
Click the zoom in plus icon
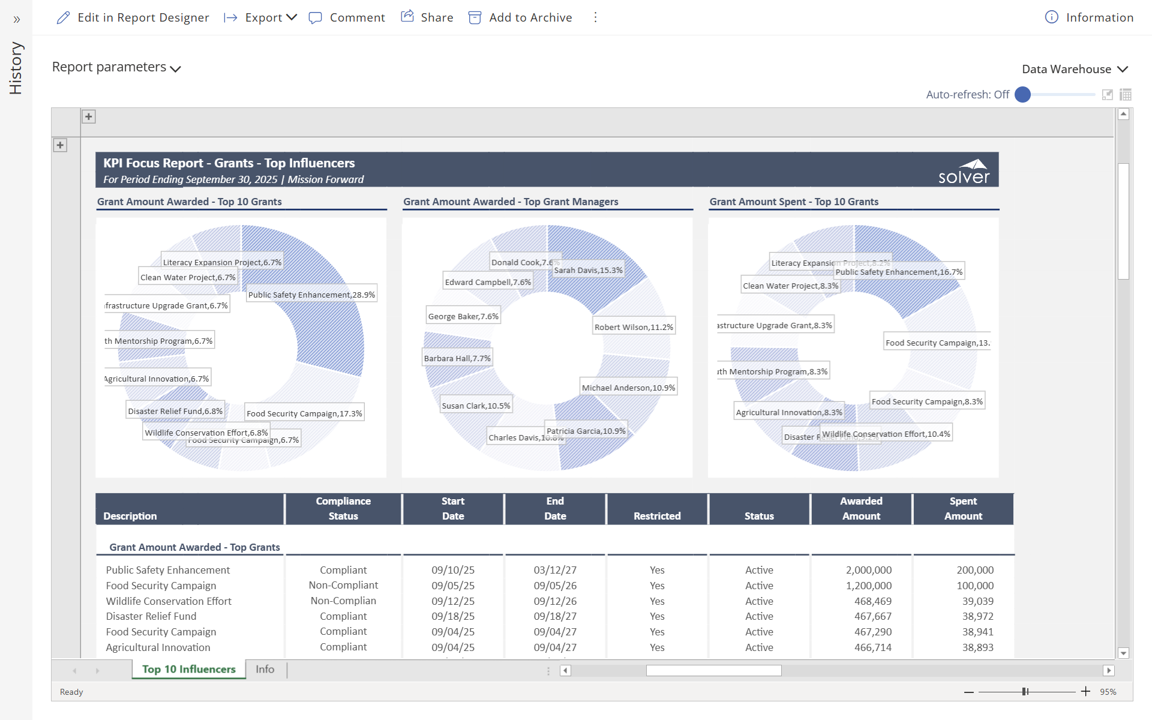[1086, 691]
